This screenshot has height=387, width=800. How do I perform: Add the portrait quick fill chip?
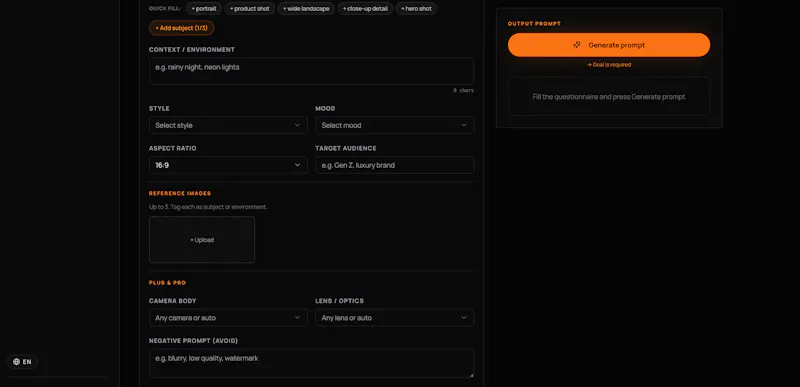(x=204, y=9)
